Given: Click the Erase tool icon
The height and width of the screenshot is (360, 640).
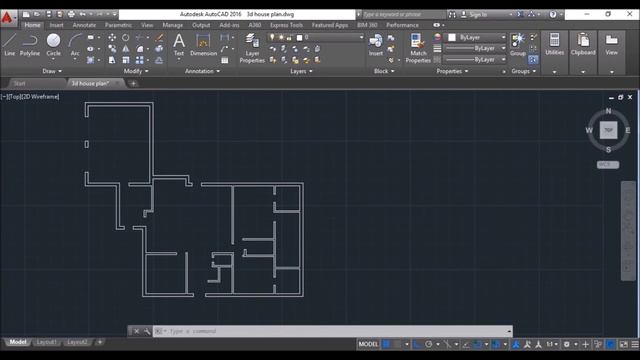Looking at the screenshot, I should pyautogui.click(x=160, y=38).
